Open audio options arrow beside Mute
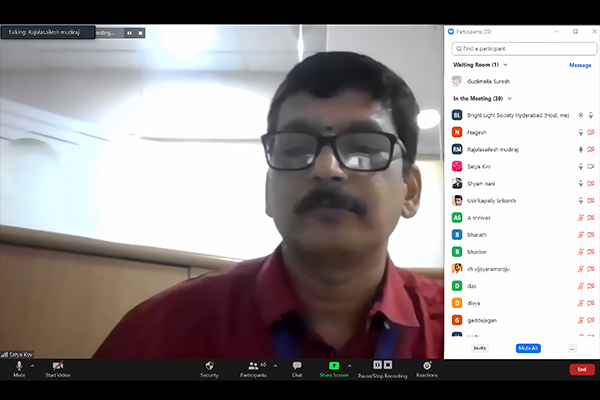Image resolution: width=600 pixels, height=400 pixels. point(33,365)
